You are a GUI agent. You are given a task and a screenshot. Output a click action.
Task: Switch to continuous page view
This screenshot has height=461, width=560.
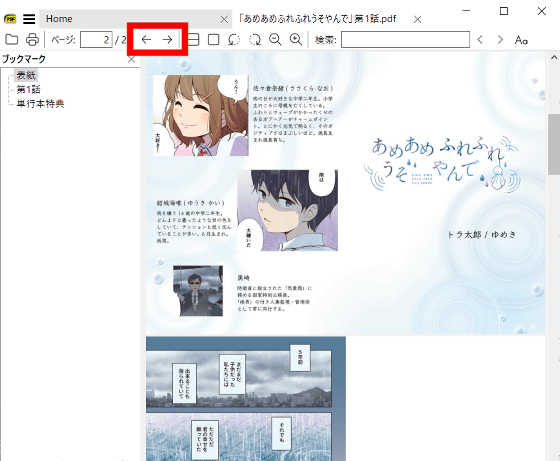pyautogui.click(x=193, y=39)
